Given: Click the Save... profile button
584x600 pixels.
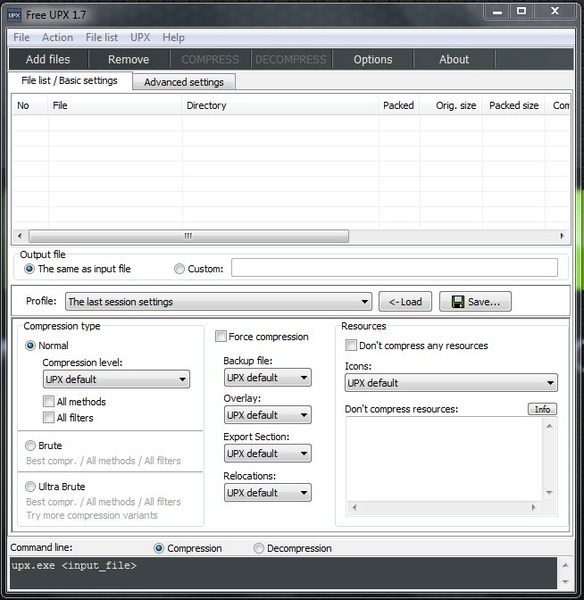Looking at the screenshot, I should tap(475, 302).
